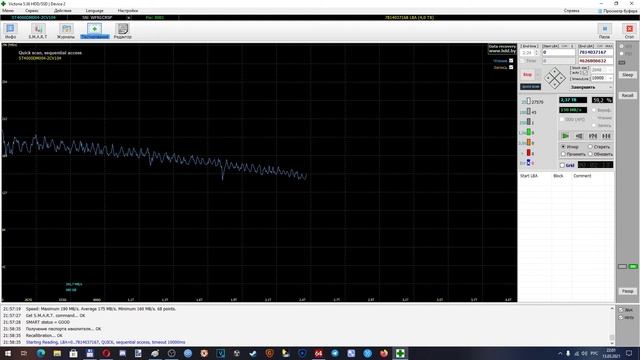
Task: Click the Firefox icon in taskbar
Action: click(x=384, y=353)
